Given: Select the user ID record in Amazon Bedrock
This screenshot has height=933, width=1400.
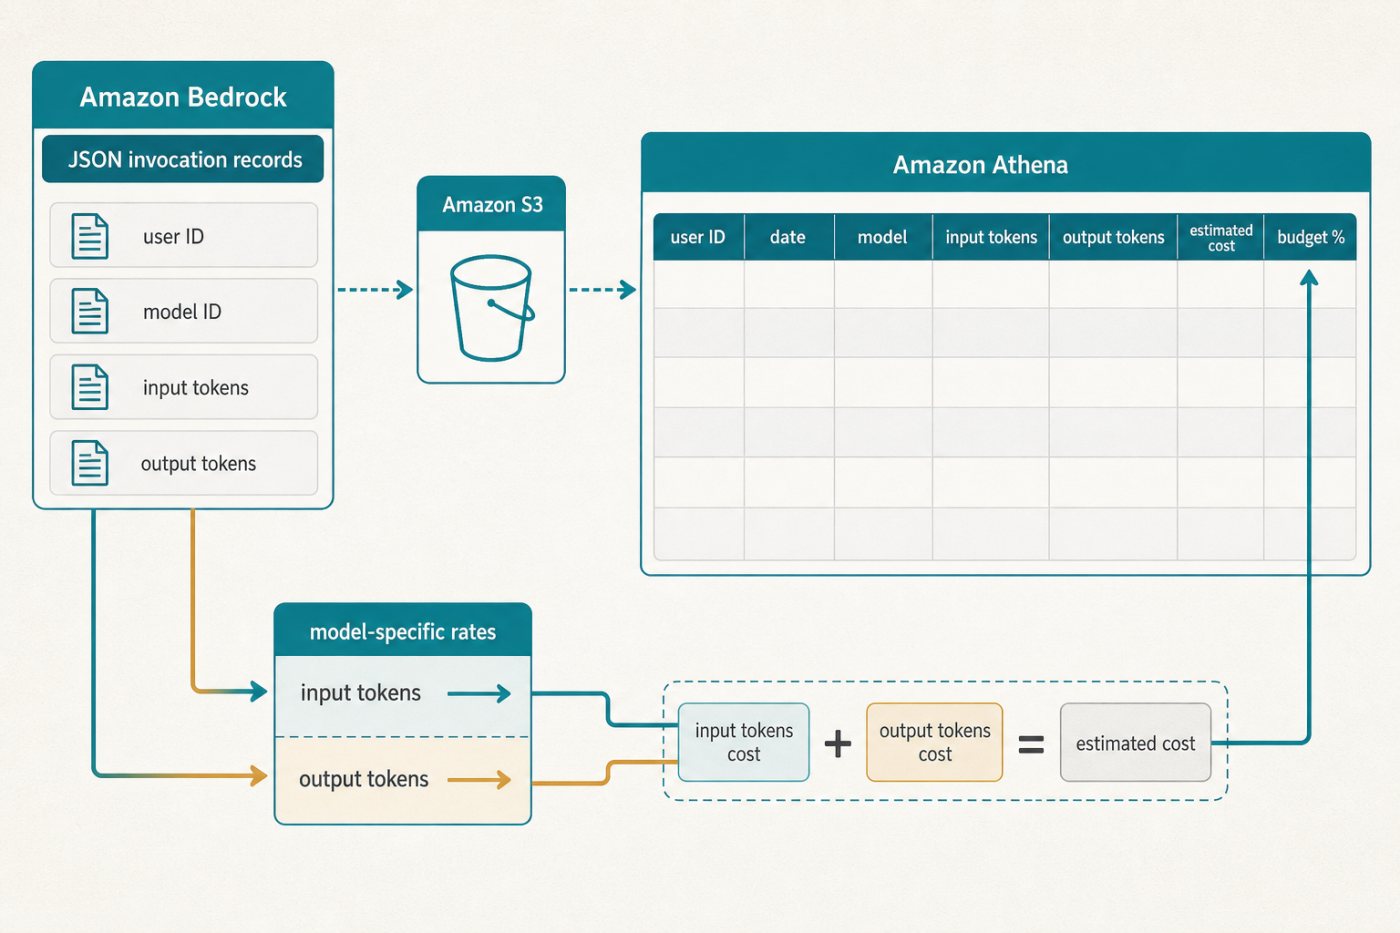Looking at the screenshot, I should [184, 236].
